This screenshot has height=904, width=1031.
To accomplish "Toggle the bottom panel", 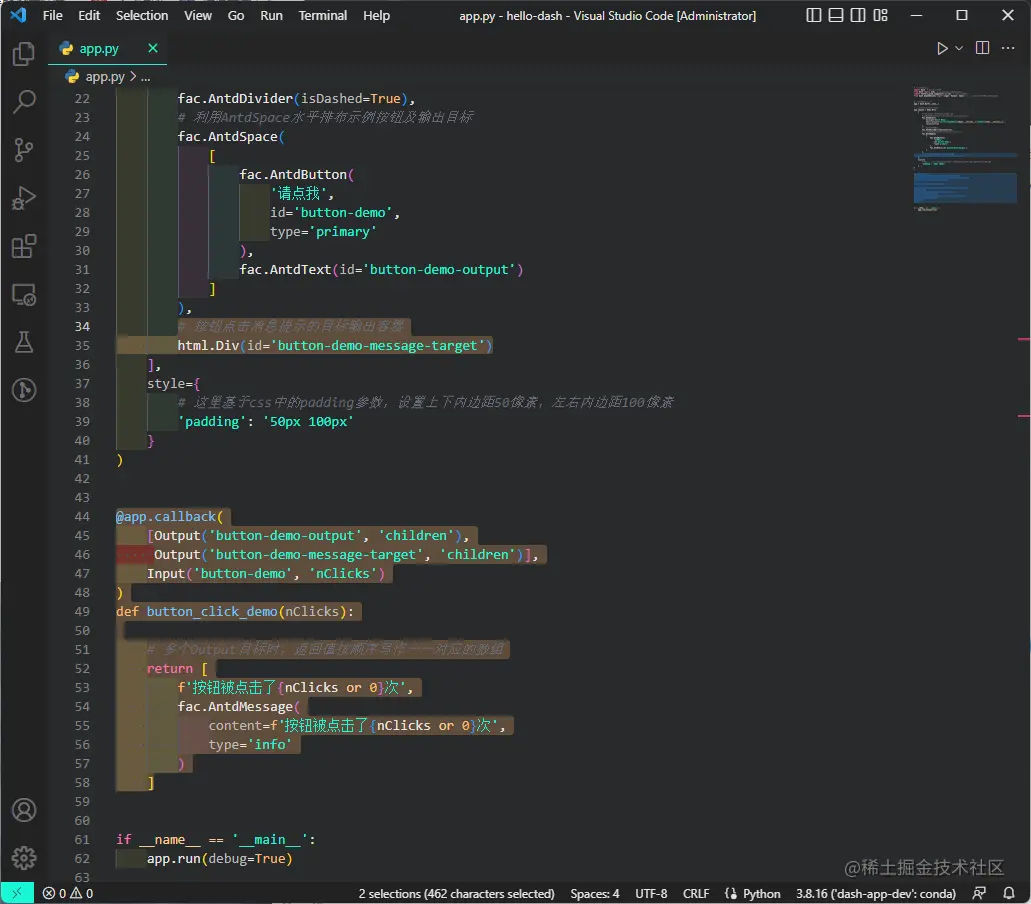I will click(836, 15).
